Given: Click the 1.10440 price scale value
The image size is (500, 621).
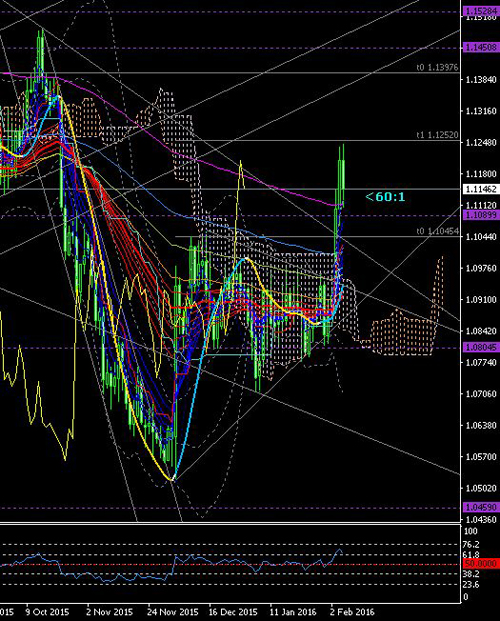Looking at the screenshot, I should click(481, 236).
